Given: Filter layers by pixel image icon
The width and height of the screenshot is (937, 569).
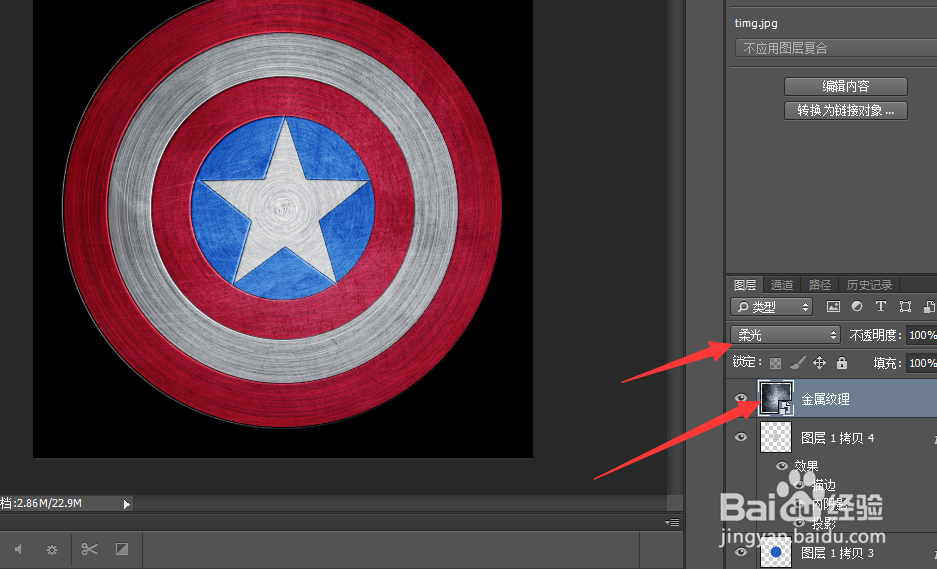Looking at the screenshot, I should point(833,307).
